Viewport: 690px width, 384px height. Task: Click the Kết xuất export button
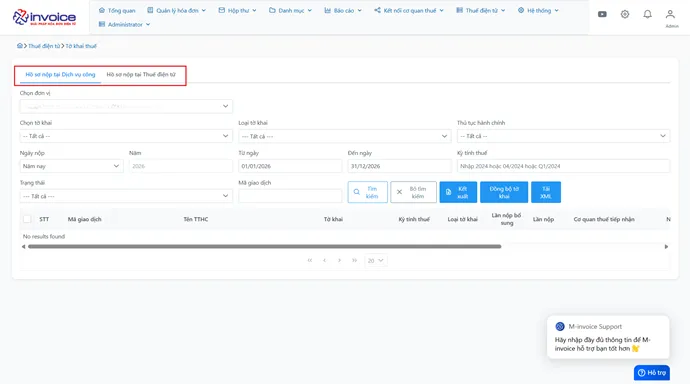click(458, 192)
